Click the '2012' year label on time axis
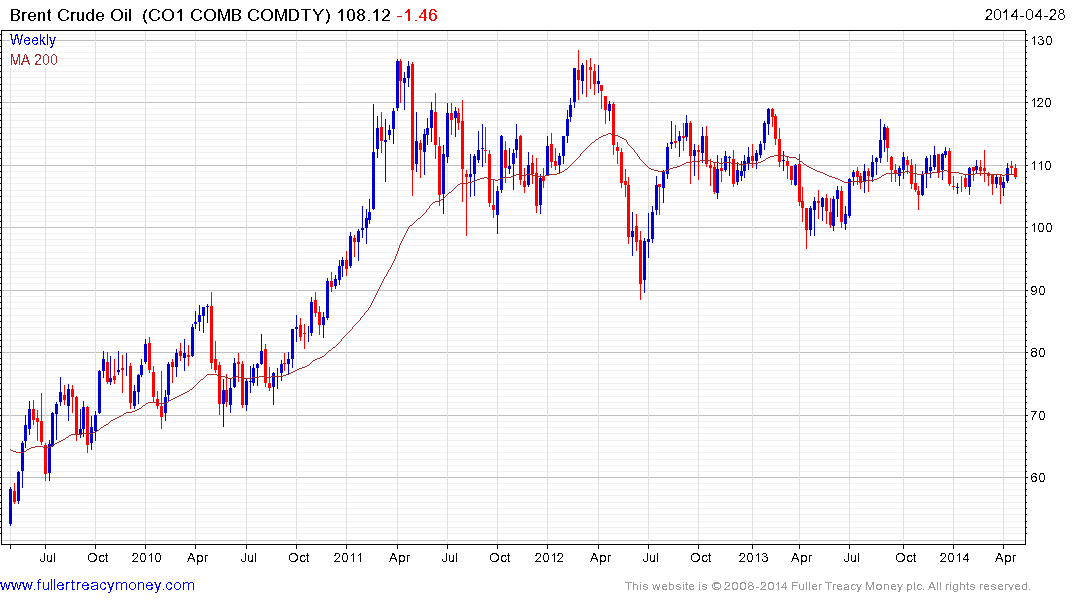This screenshot has height=600, width=1075. (548, 557)
